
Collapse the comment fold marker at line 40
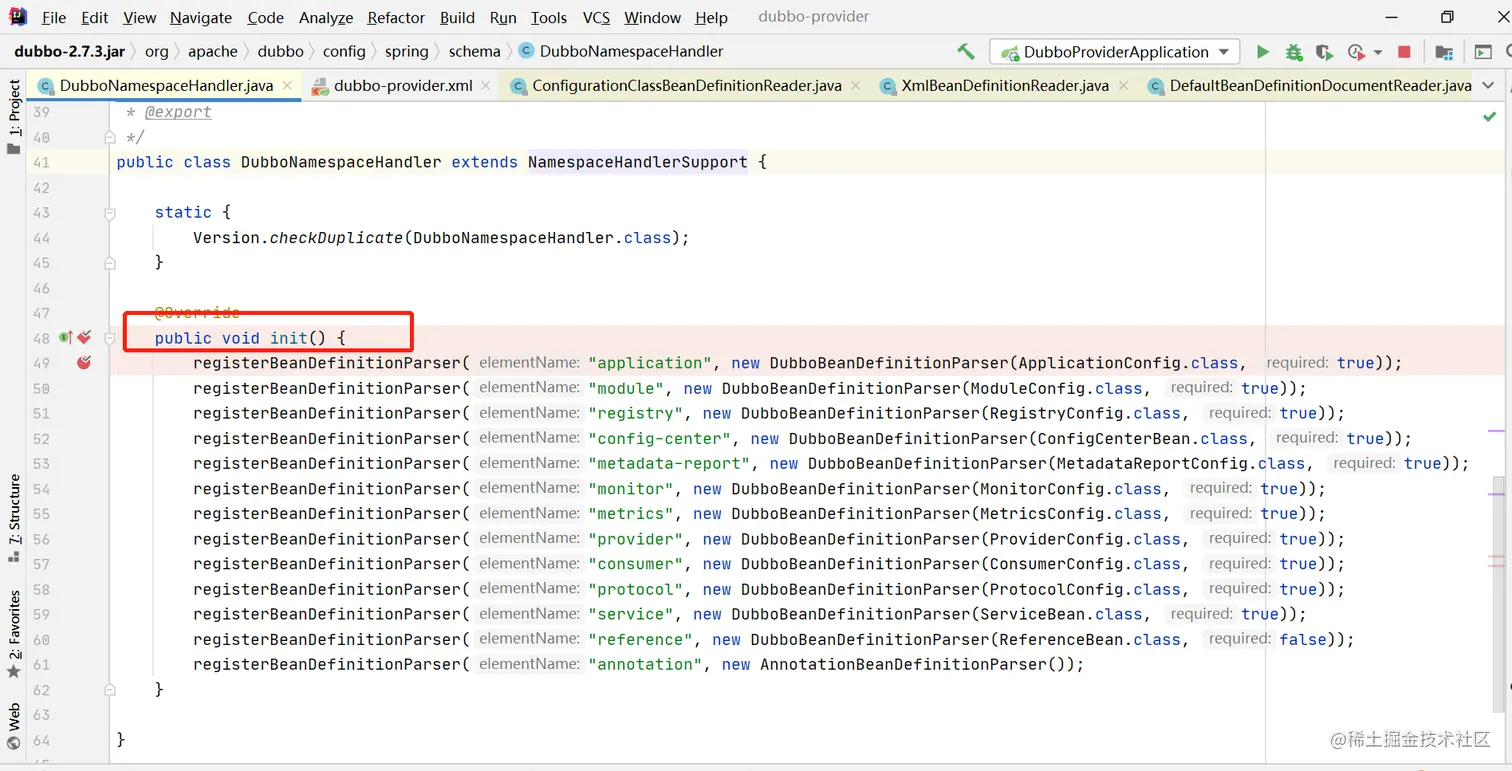(110, 137)
